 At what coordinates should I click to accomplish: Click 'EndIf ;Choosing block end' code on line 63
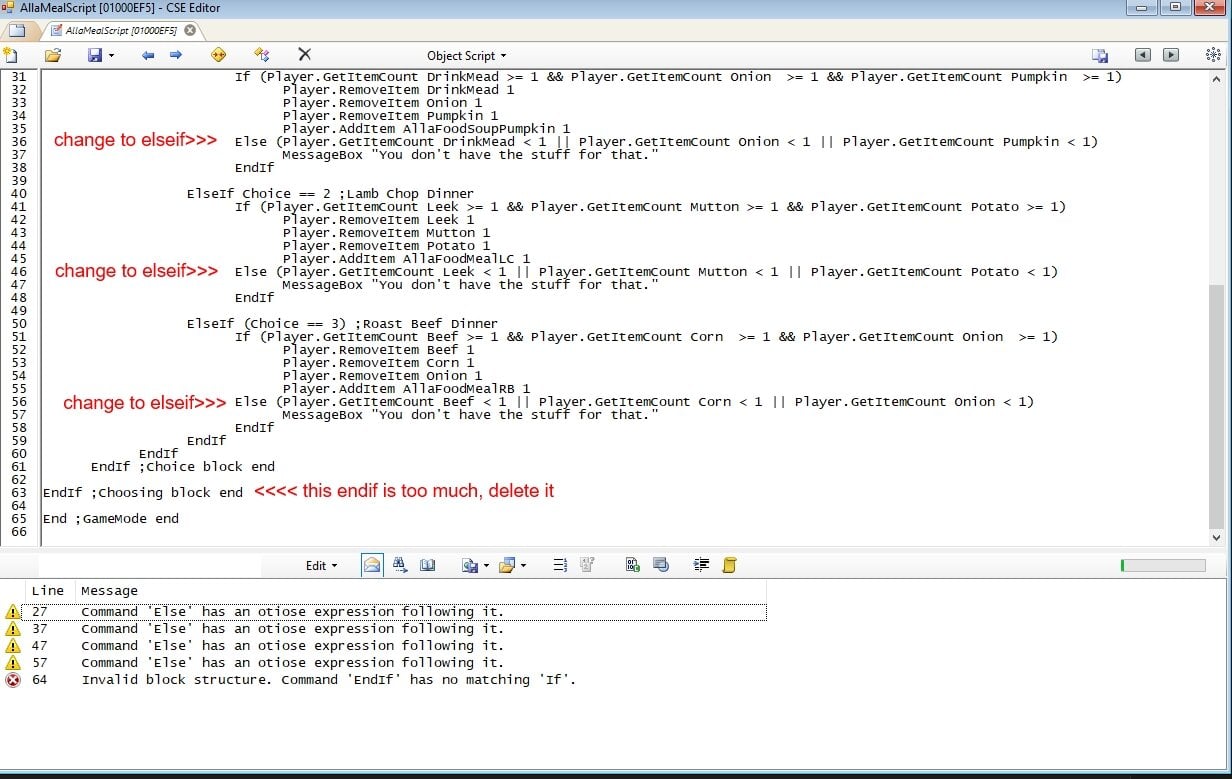tap(142, 492)
